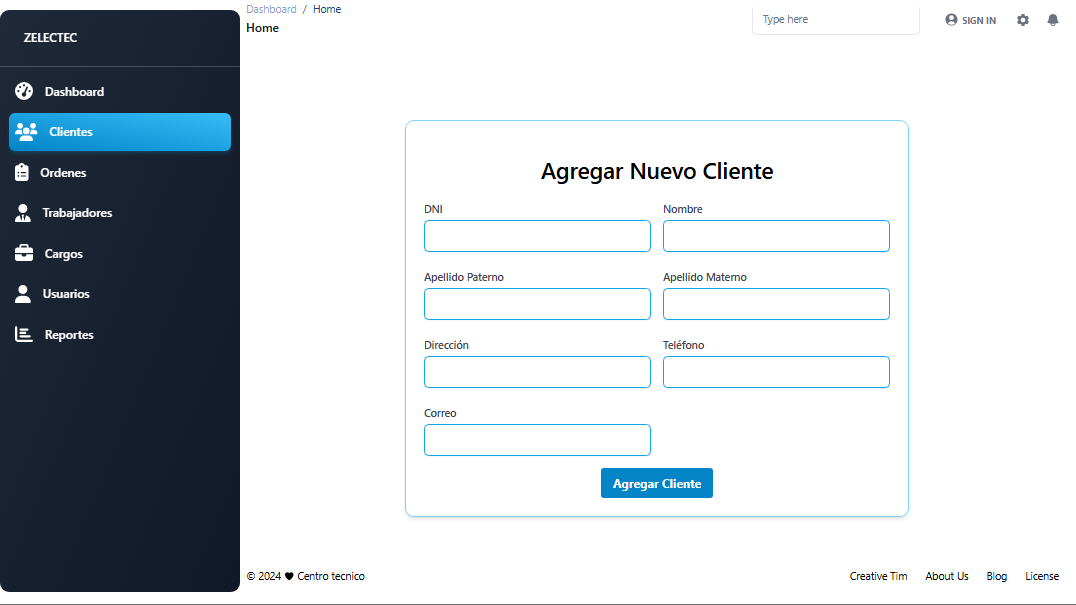Viewport: 1076px width, 605px height.
Task: Open the settings gear icon
Action: (x=1022, y=20)
